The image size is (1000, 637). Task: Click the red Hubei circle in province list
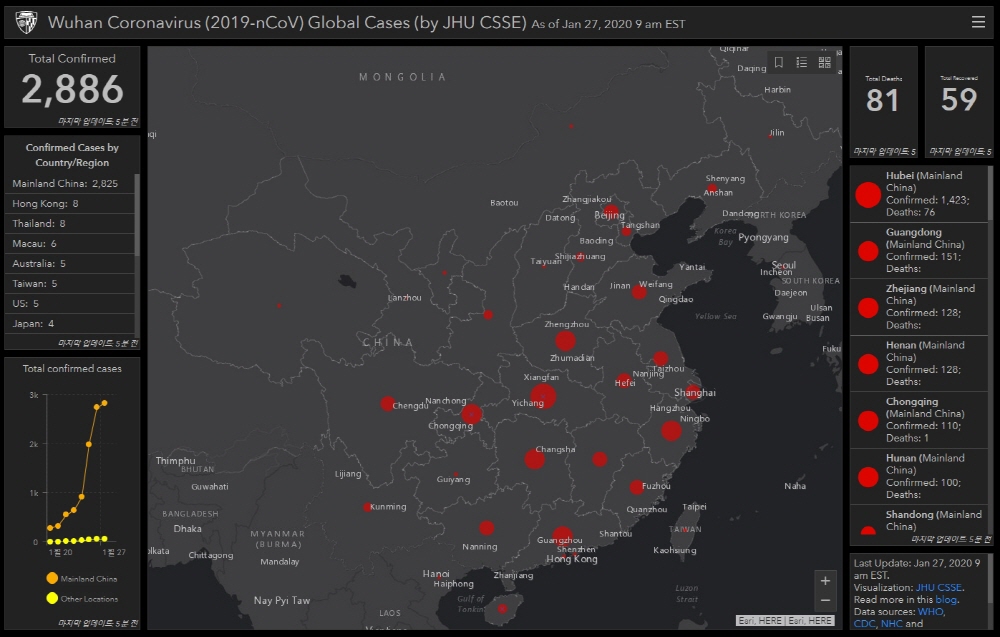[867, 198]
